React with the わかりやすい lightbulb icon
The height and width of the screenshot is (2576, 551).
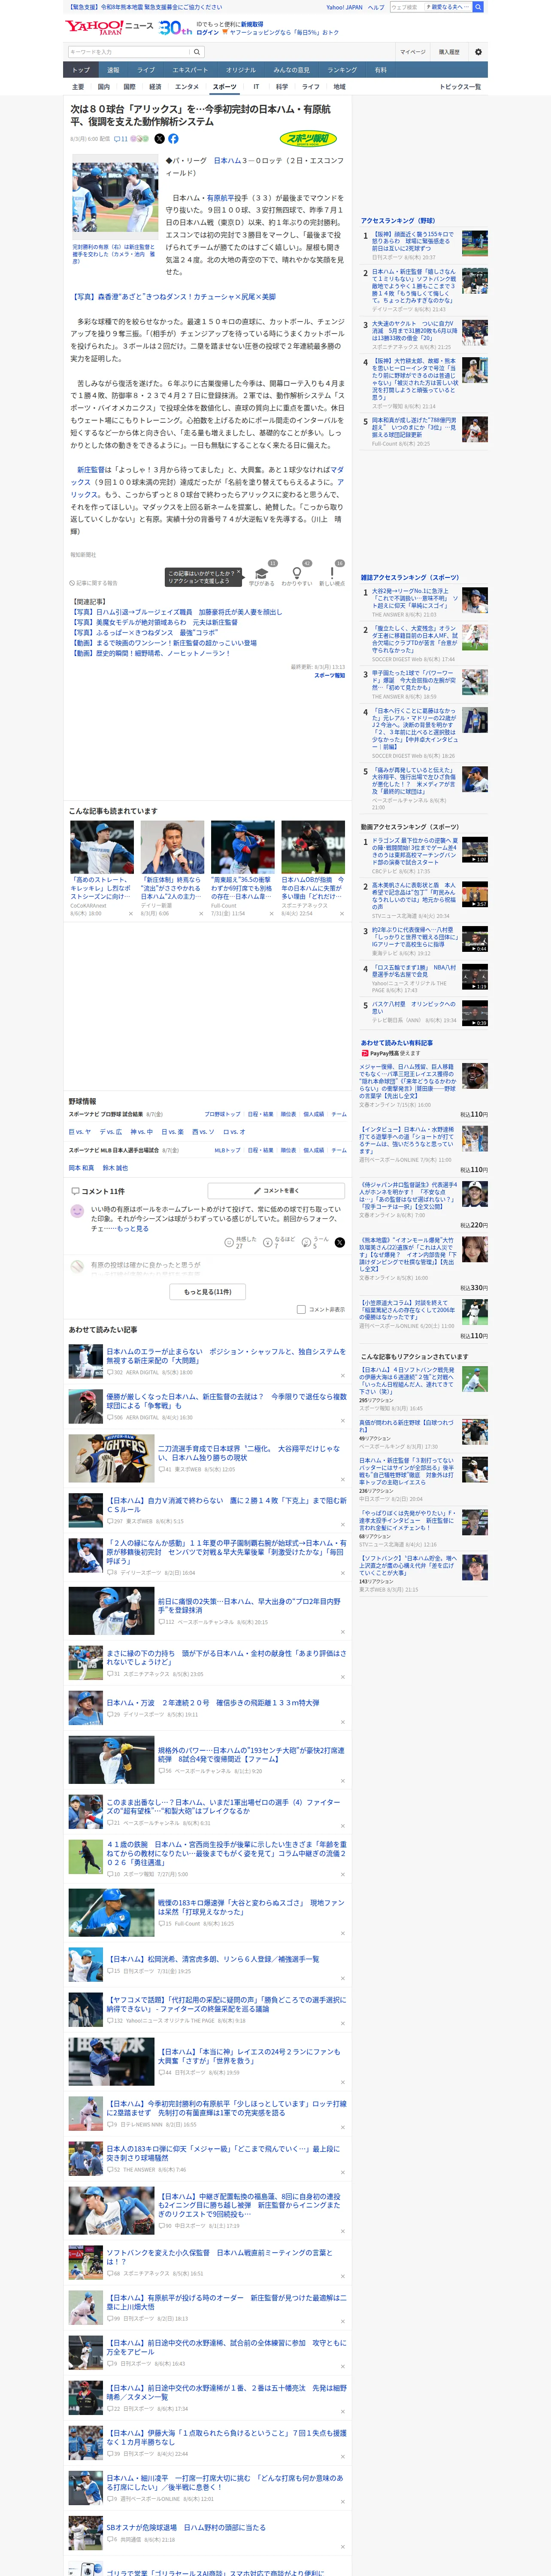pyautogui.click(x=297, y=574)
